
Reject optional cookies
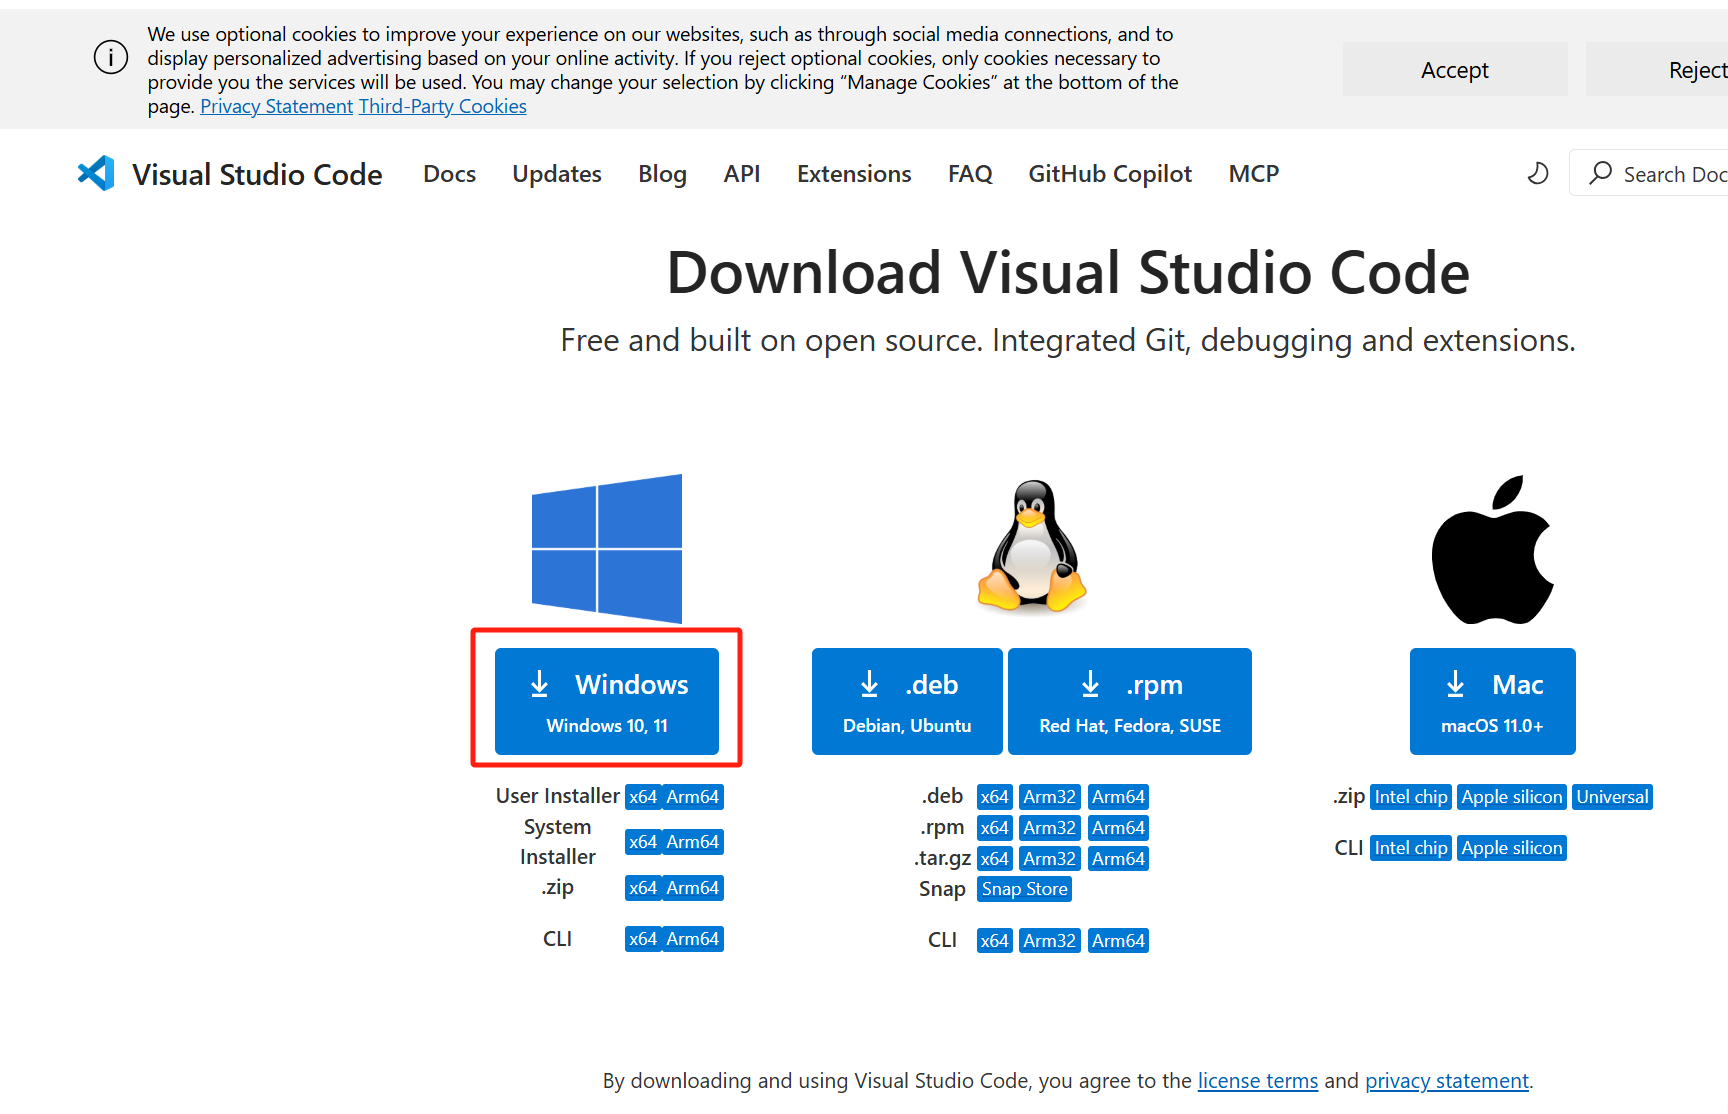(1657, 69)
